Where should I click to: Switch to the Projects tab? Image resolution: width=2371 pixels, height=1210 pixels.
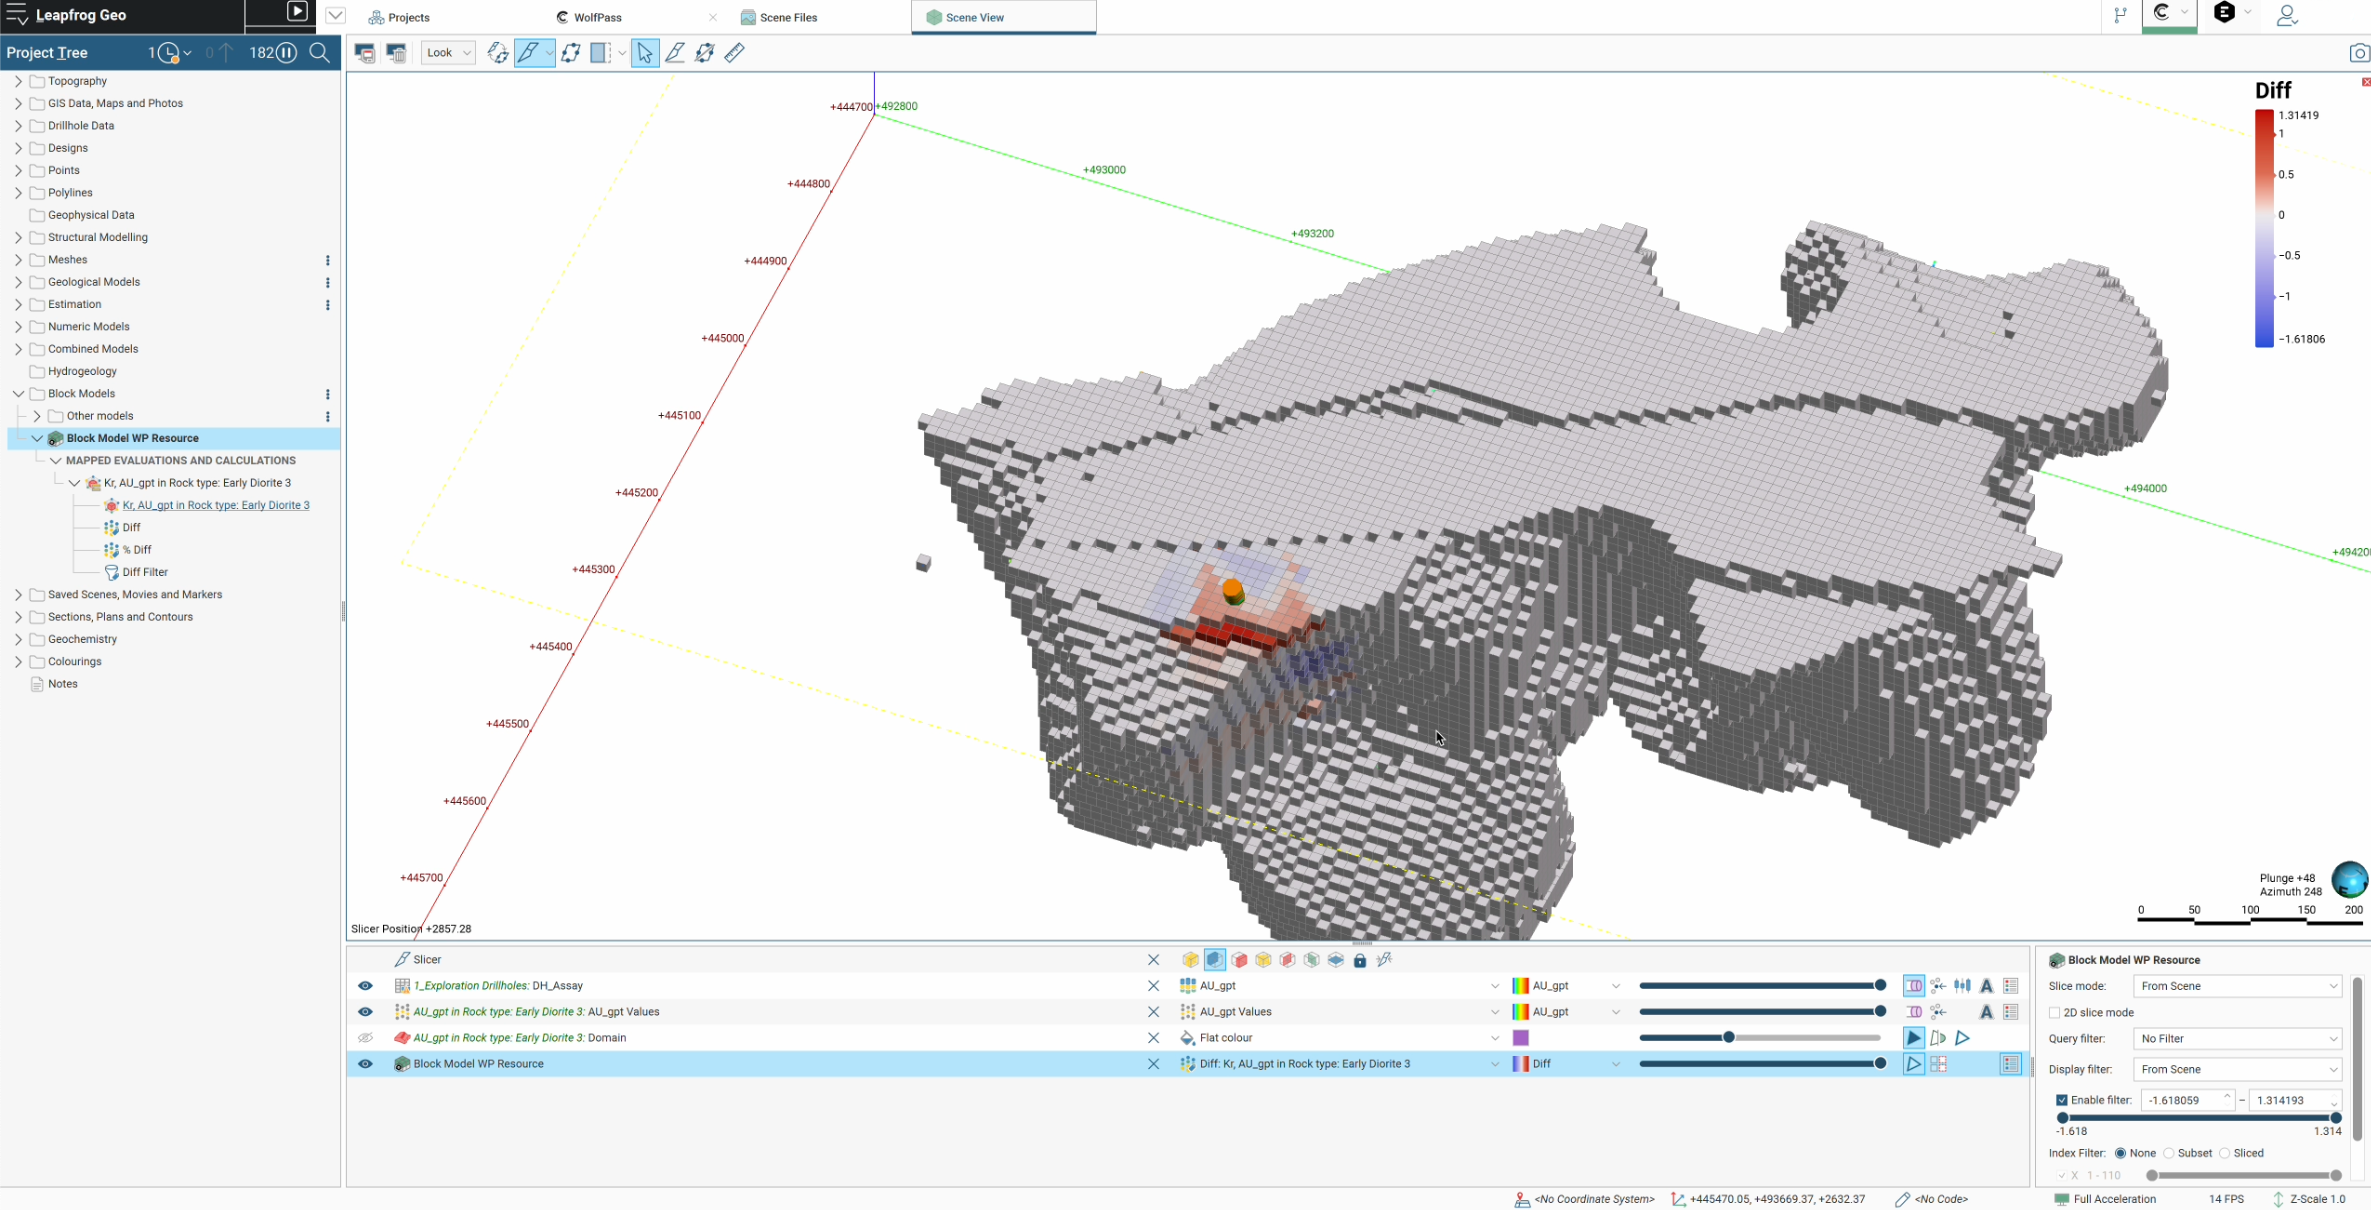408,17
